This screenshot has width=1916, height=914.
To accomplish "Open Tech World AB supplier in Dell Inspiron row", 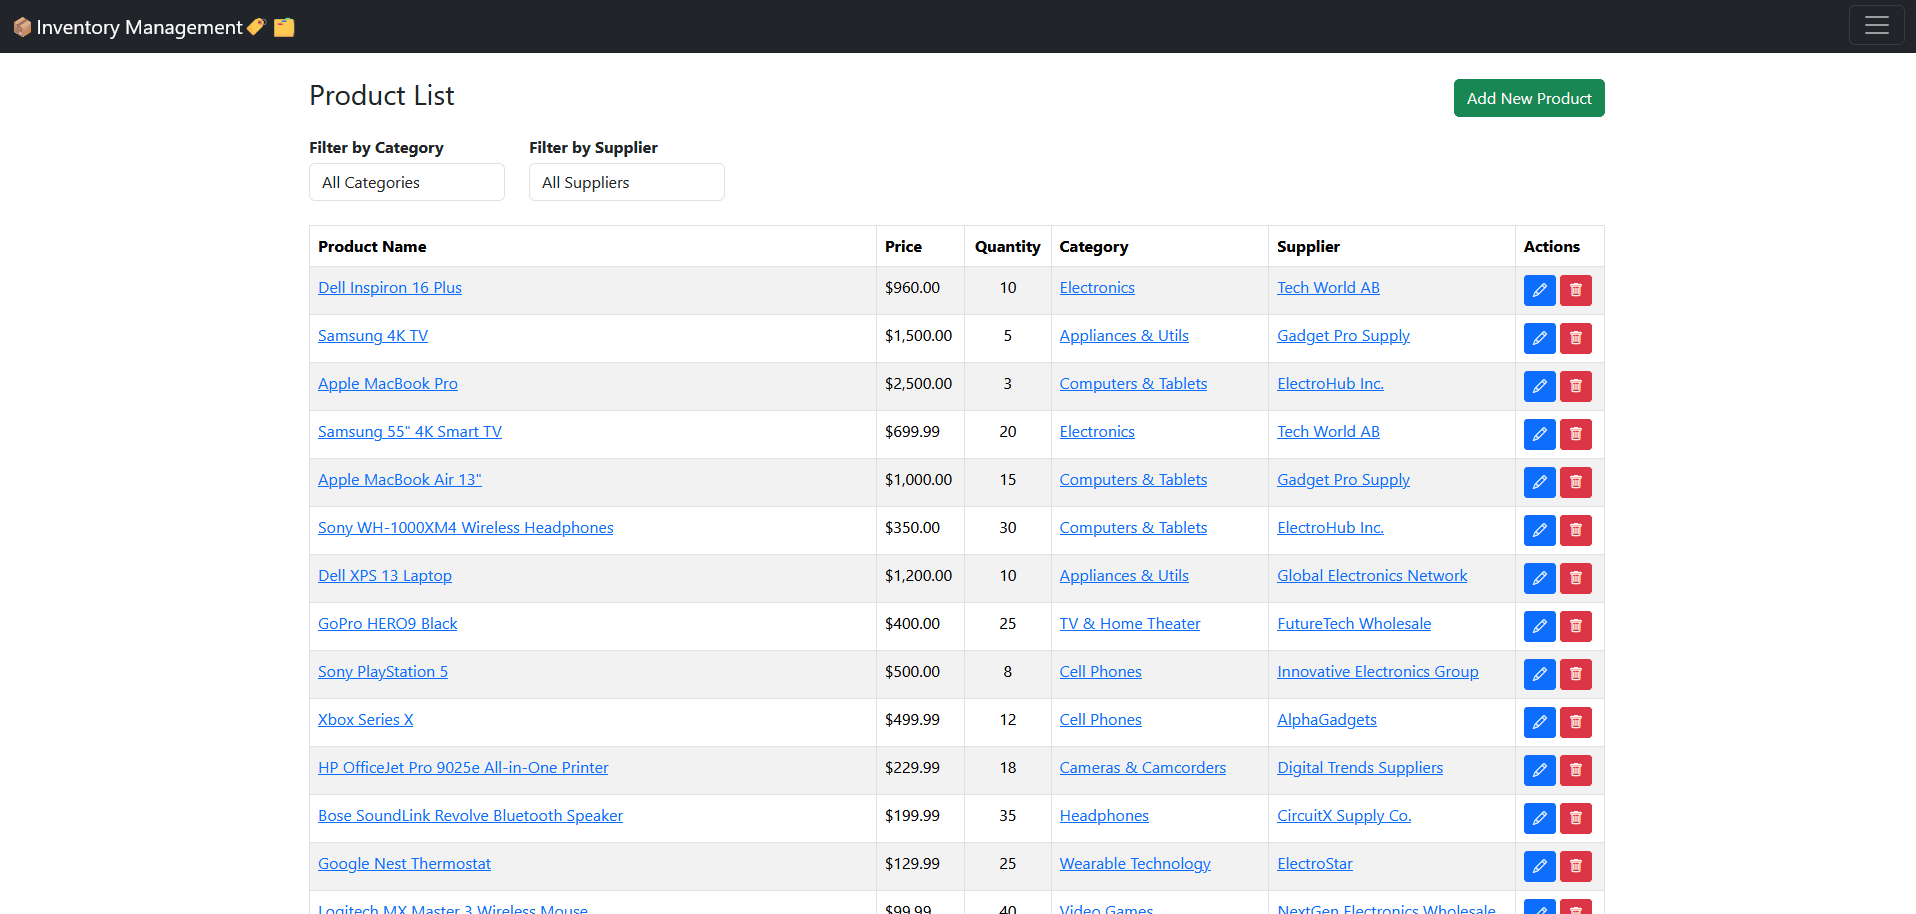I will click(x=1328, y=288).
